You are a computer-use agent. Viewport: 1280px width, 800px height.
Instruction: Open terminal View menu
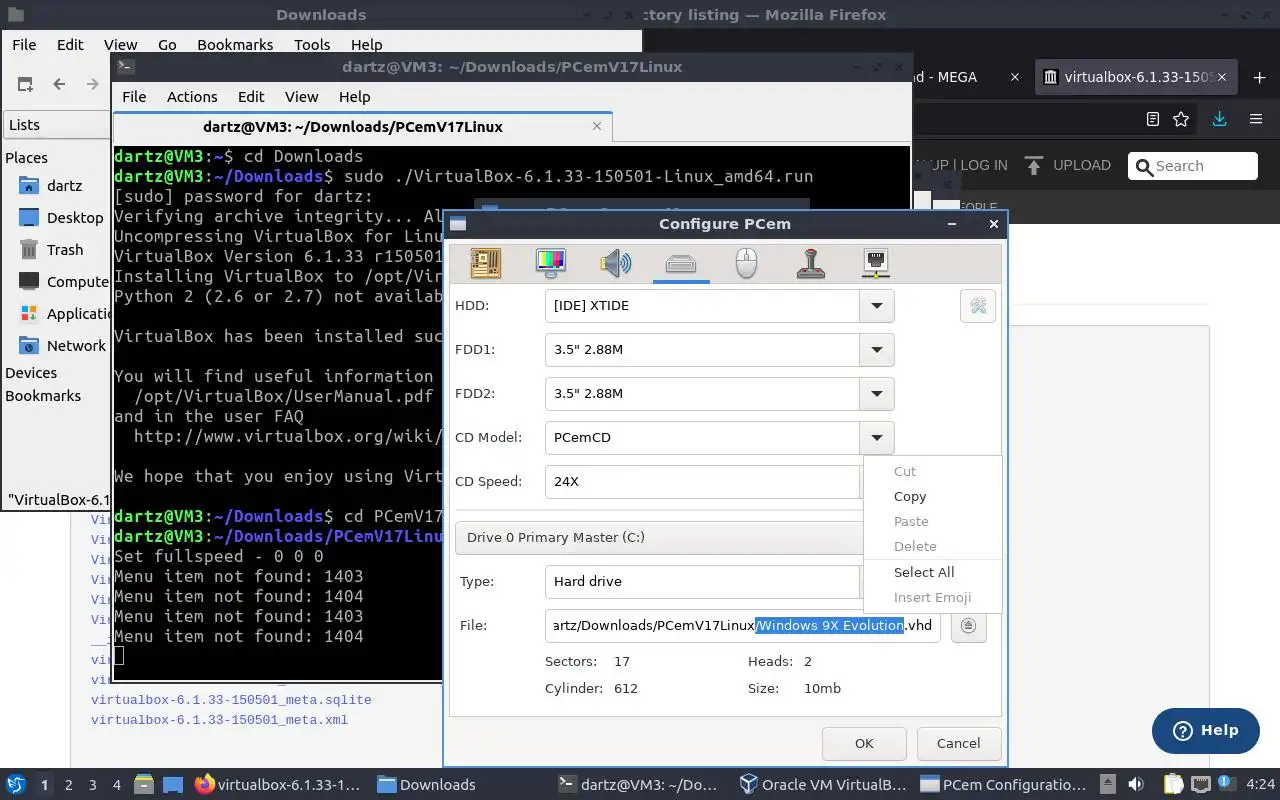tap(301, 97)
